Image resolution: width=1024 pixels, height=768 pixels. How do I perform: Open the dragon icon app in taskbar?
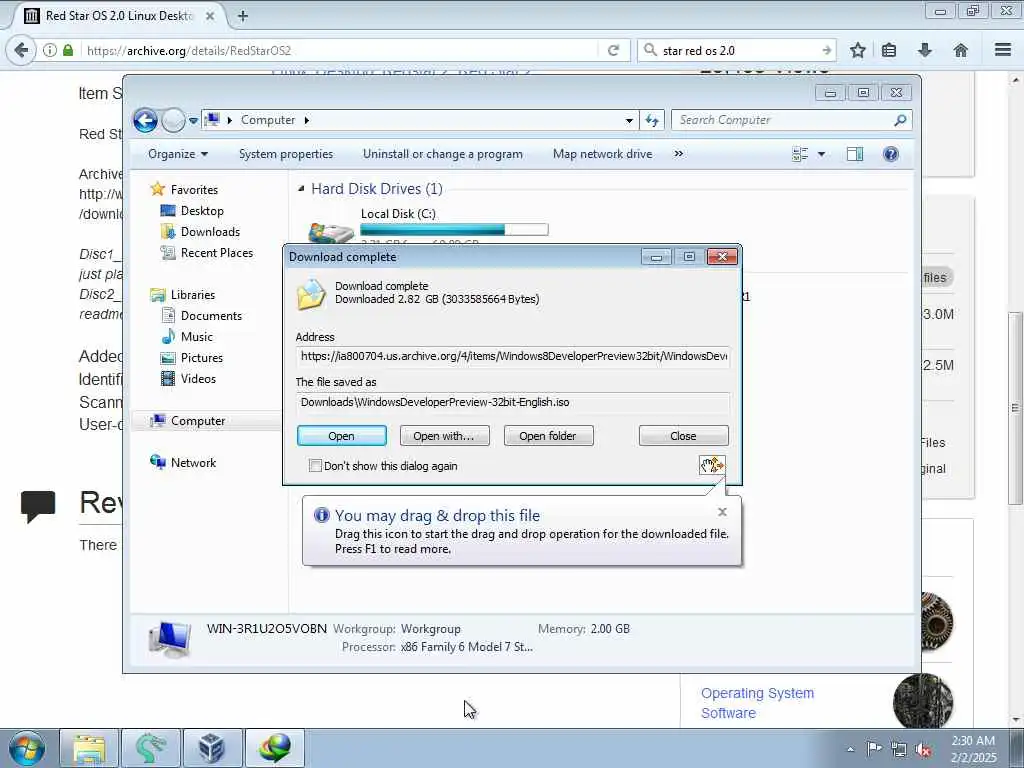[150, 748]
